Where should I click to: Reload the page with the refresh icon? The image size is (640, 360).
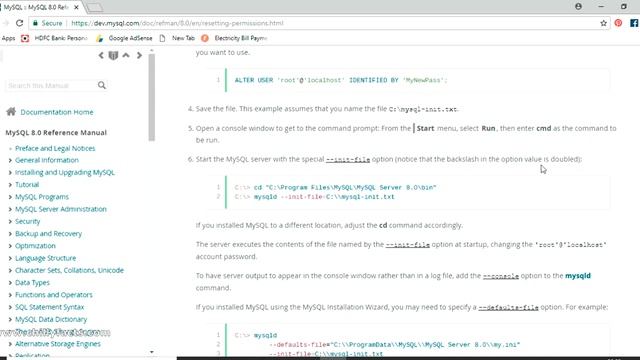pyautogui.click(x=19, y=23)
